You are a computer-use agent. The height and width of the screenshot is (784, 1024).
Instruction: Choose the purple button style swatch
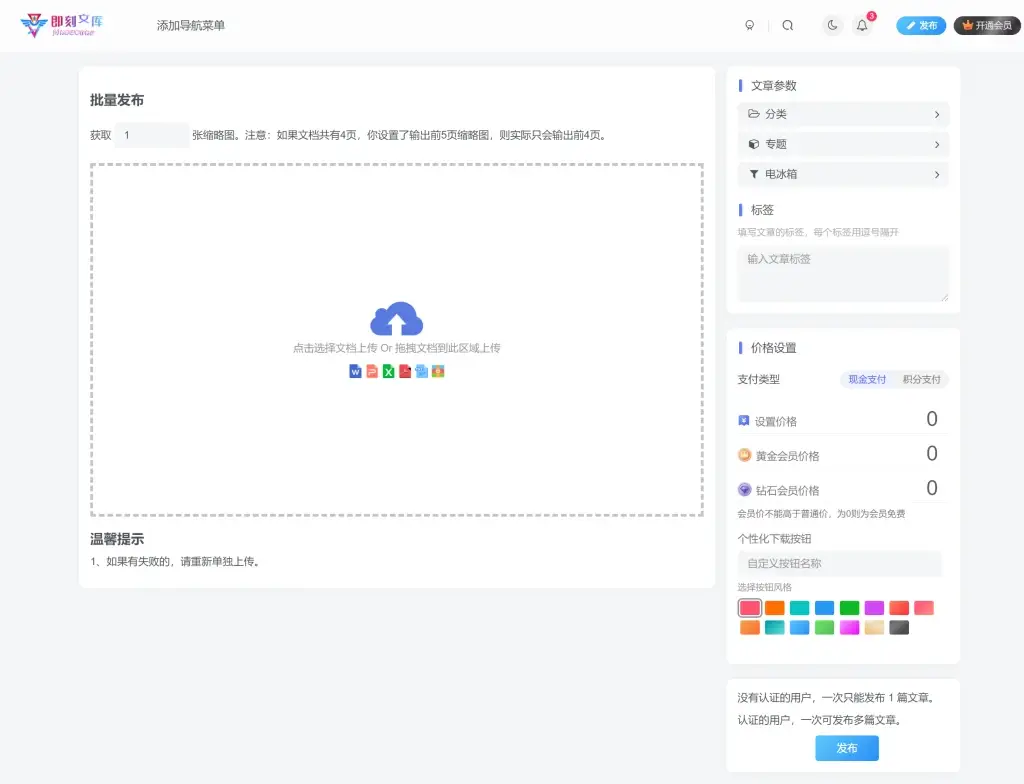pos(874,608)
